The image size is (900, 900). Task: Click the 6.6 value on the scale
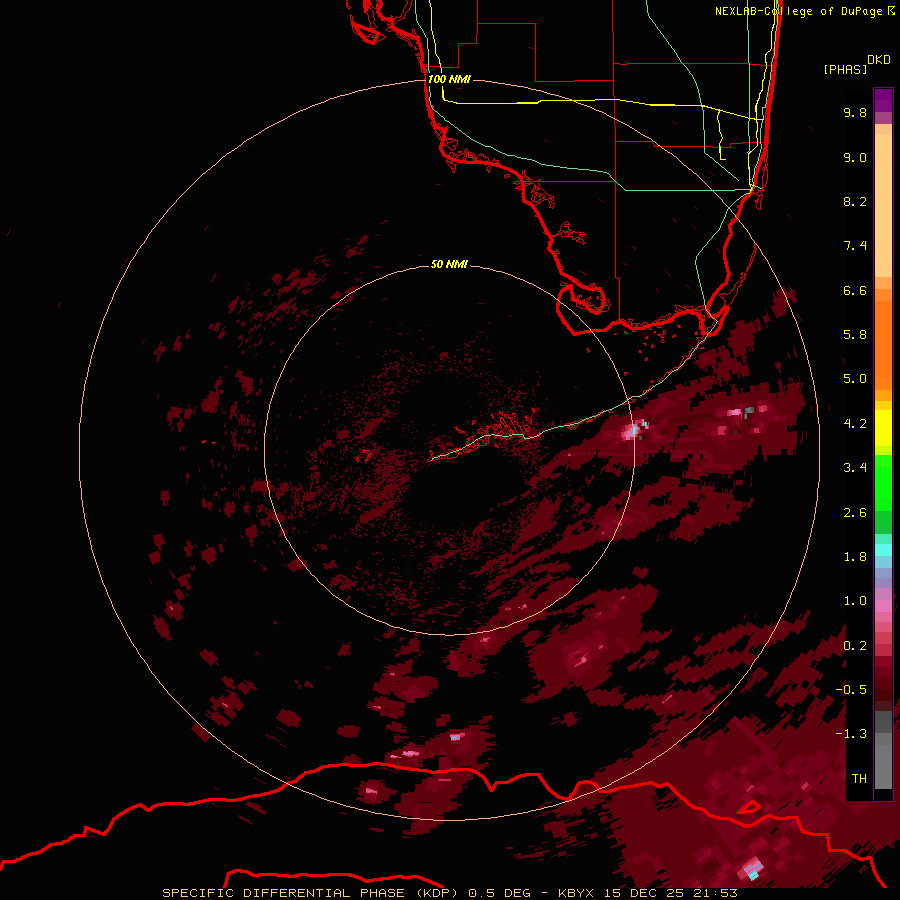point(855,290)
